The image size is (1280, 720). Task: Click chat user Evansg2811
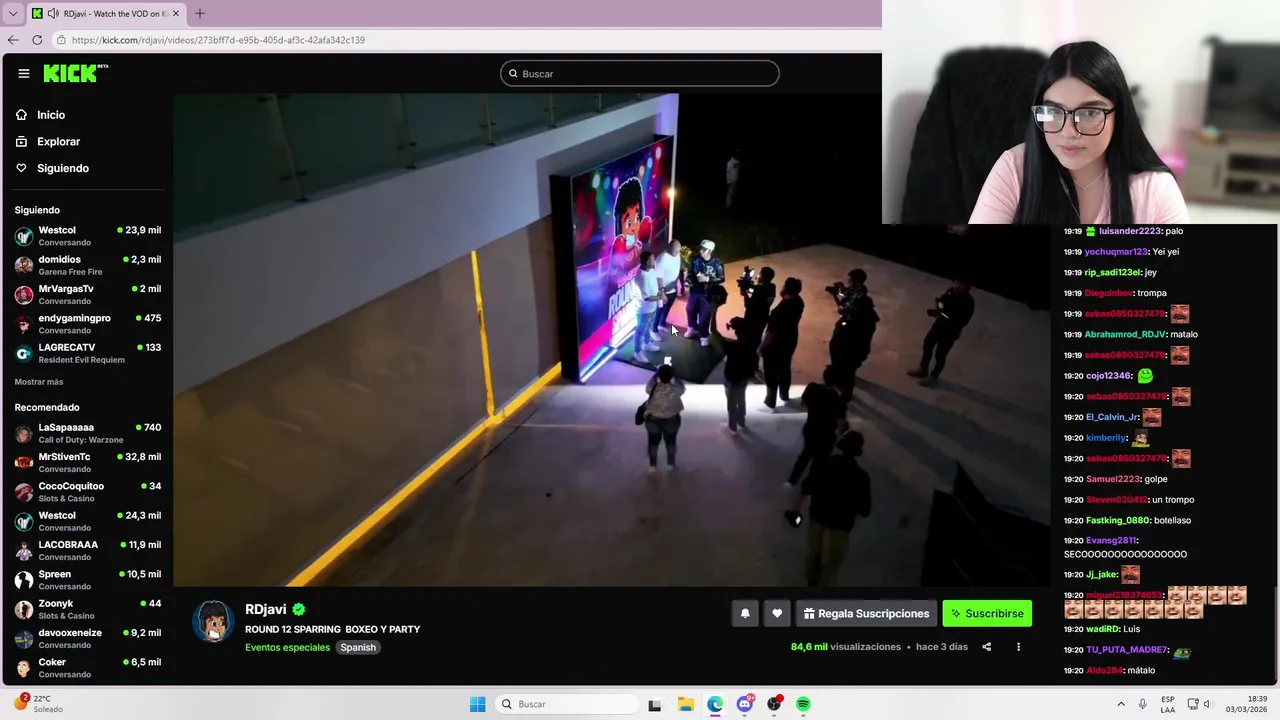tap(1111, 541)
